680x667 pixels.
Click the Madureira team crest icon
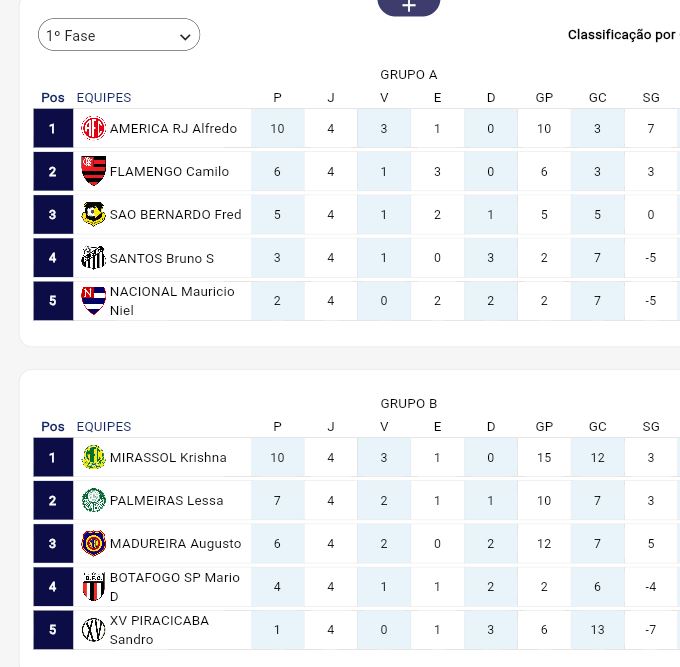93,543
